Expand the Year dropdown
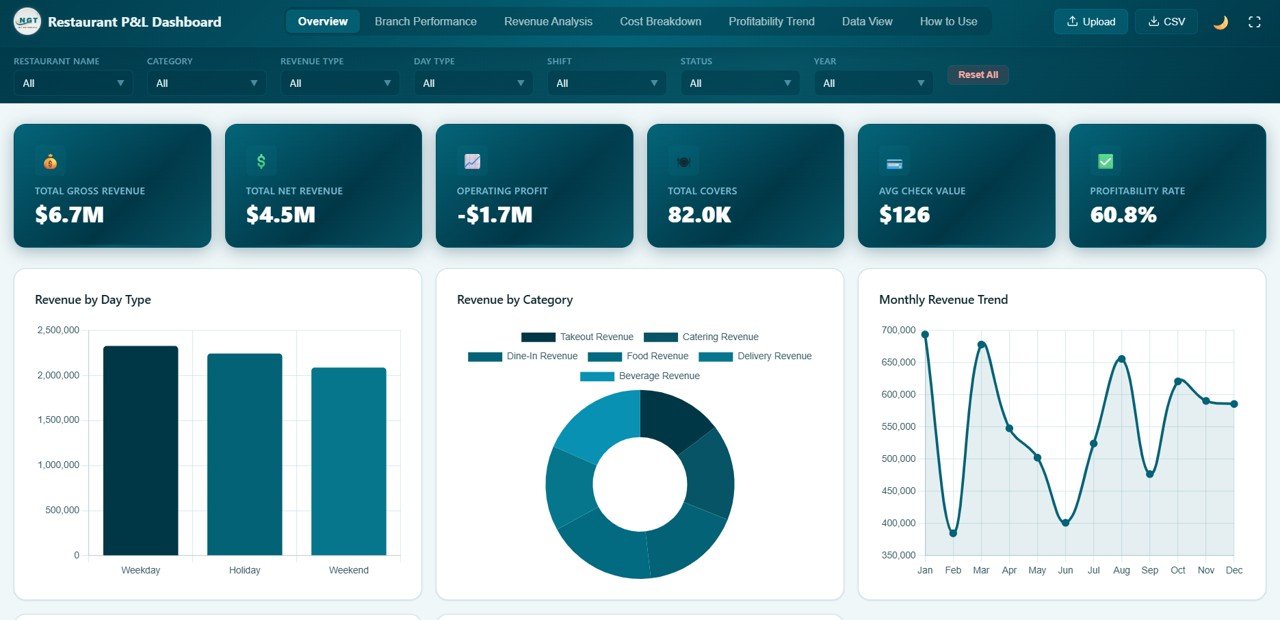 [x=872, y=83]
